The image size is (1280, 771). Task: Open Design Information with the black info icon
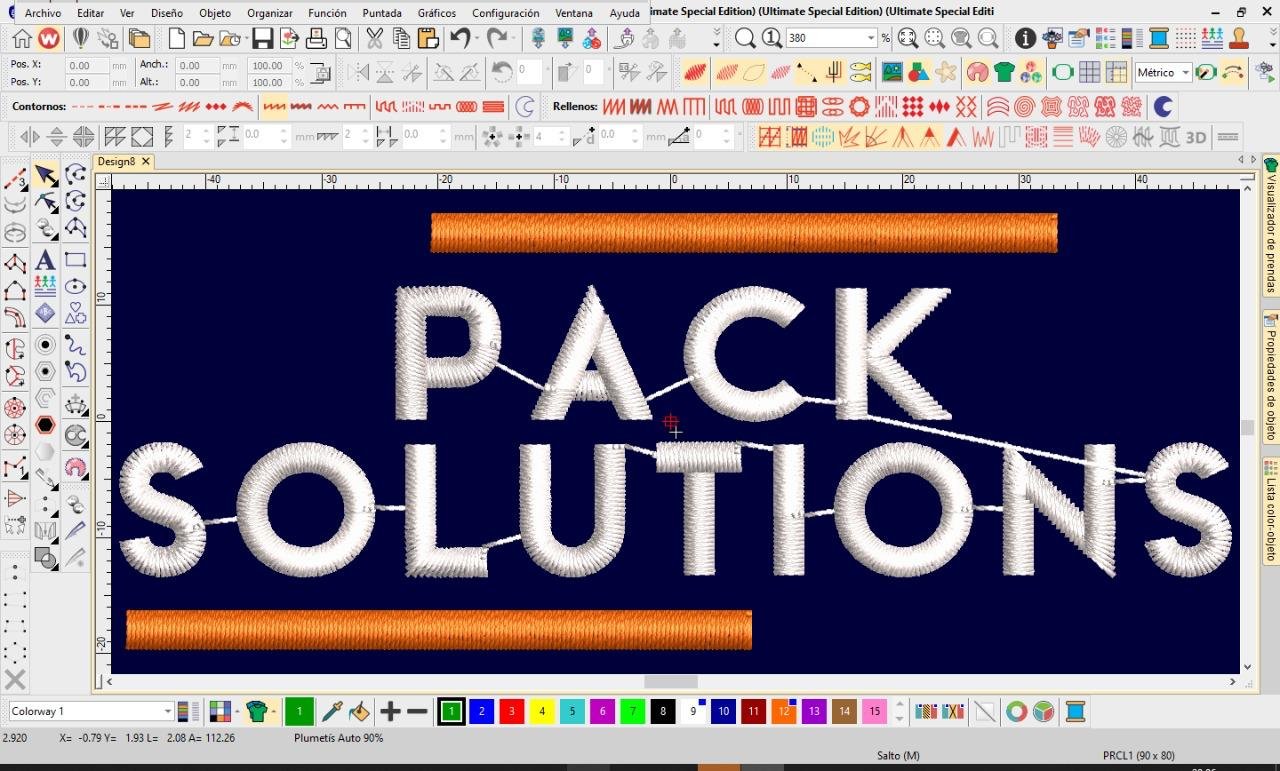click(1025, 39)
